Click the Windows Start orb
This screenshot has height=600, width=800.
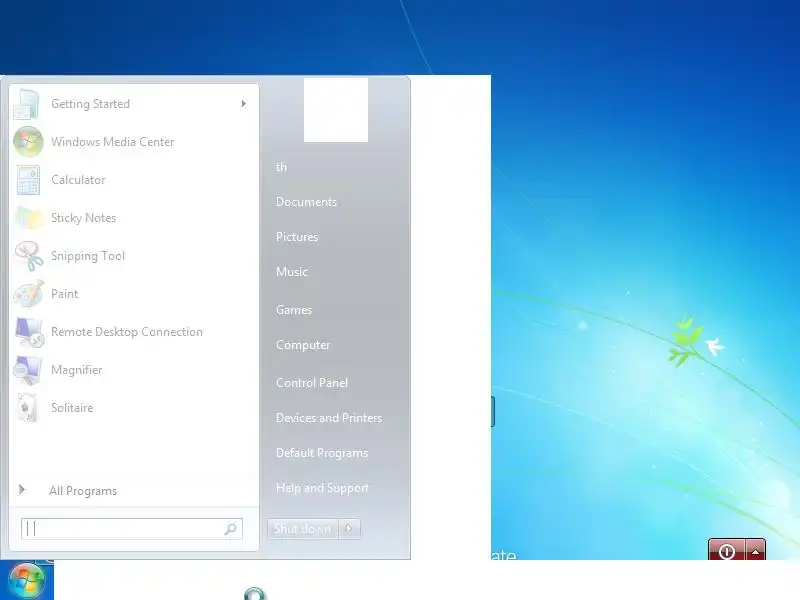point(27,581)
